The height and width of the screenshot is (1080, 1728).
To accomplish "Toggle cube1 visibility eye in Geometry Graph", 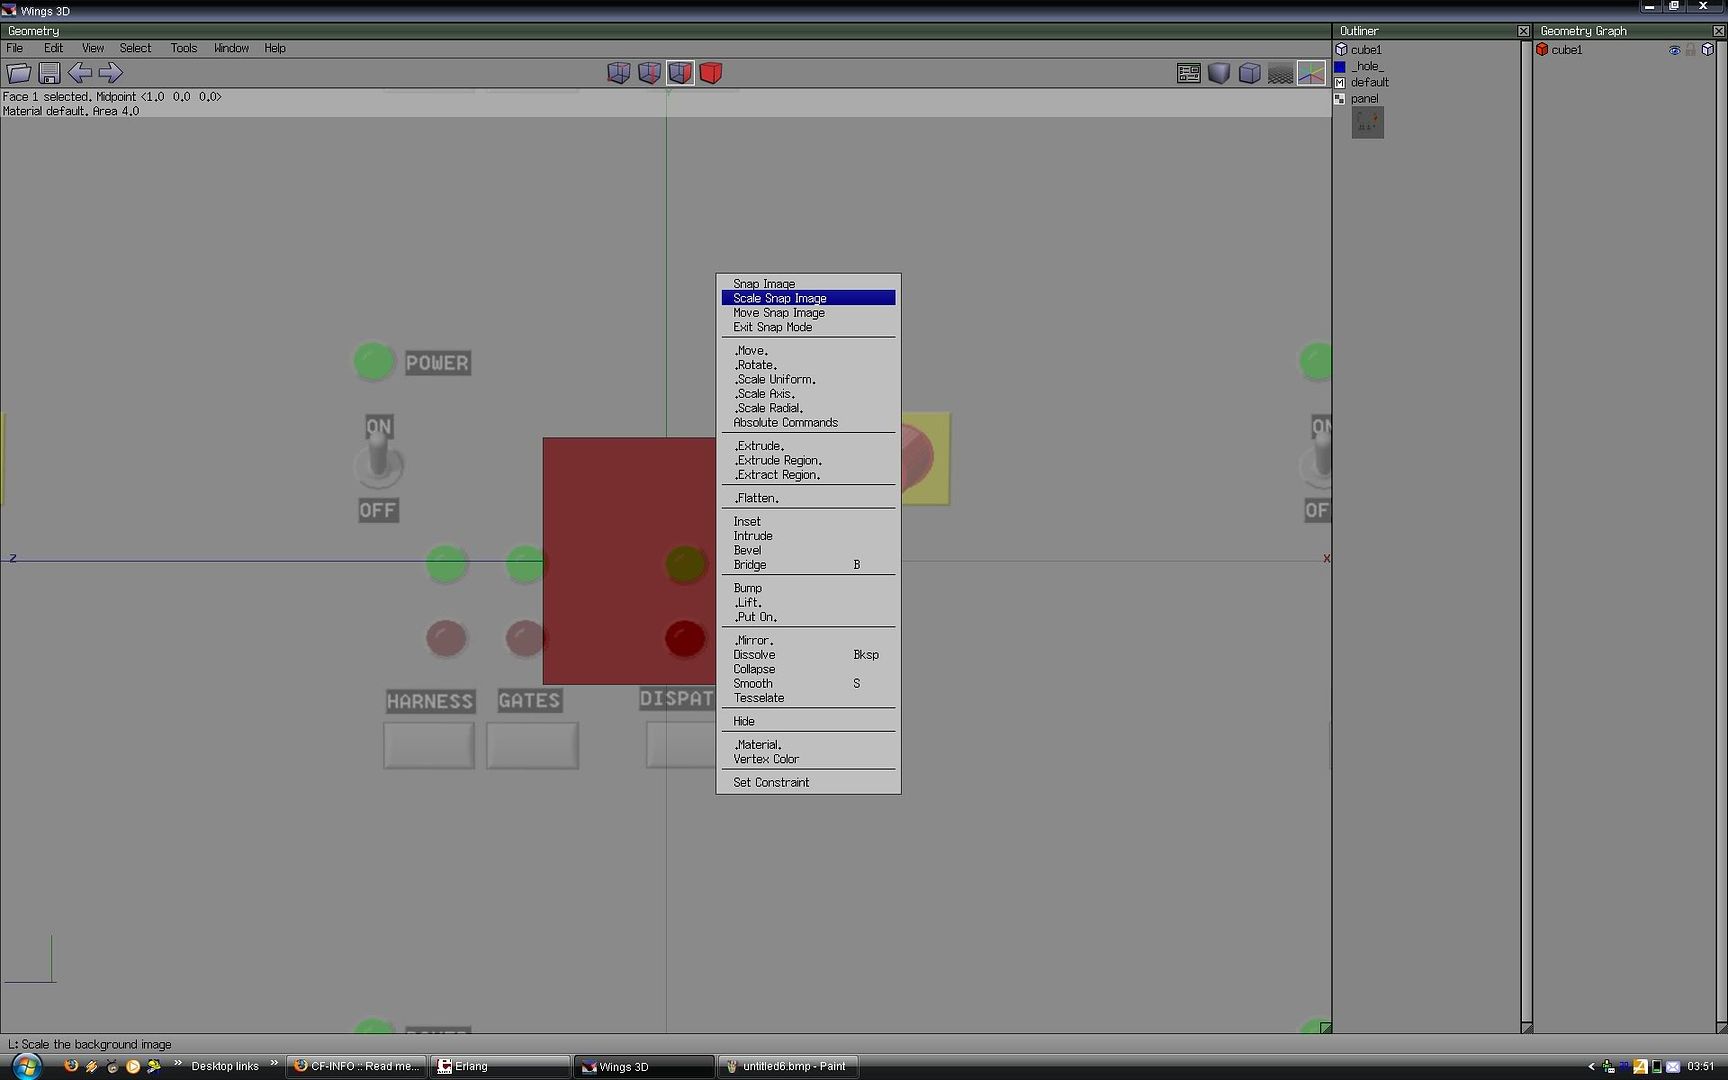I will [x=1674, y=49].
